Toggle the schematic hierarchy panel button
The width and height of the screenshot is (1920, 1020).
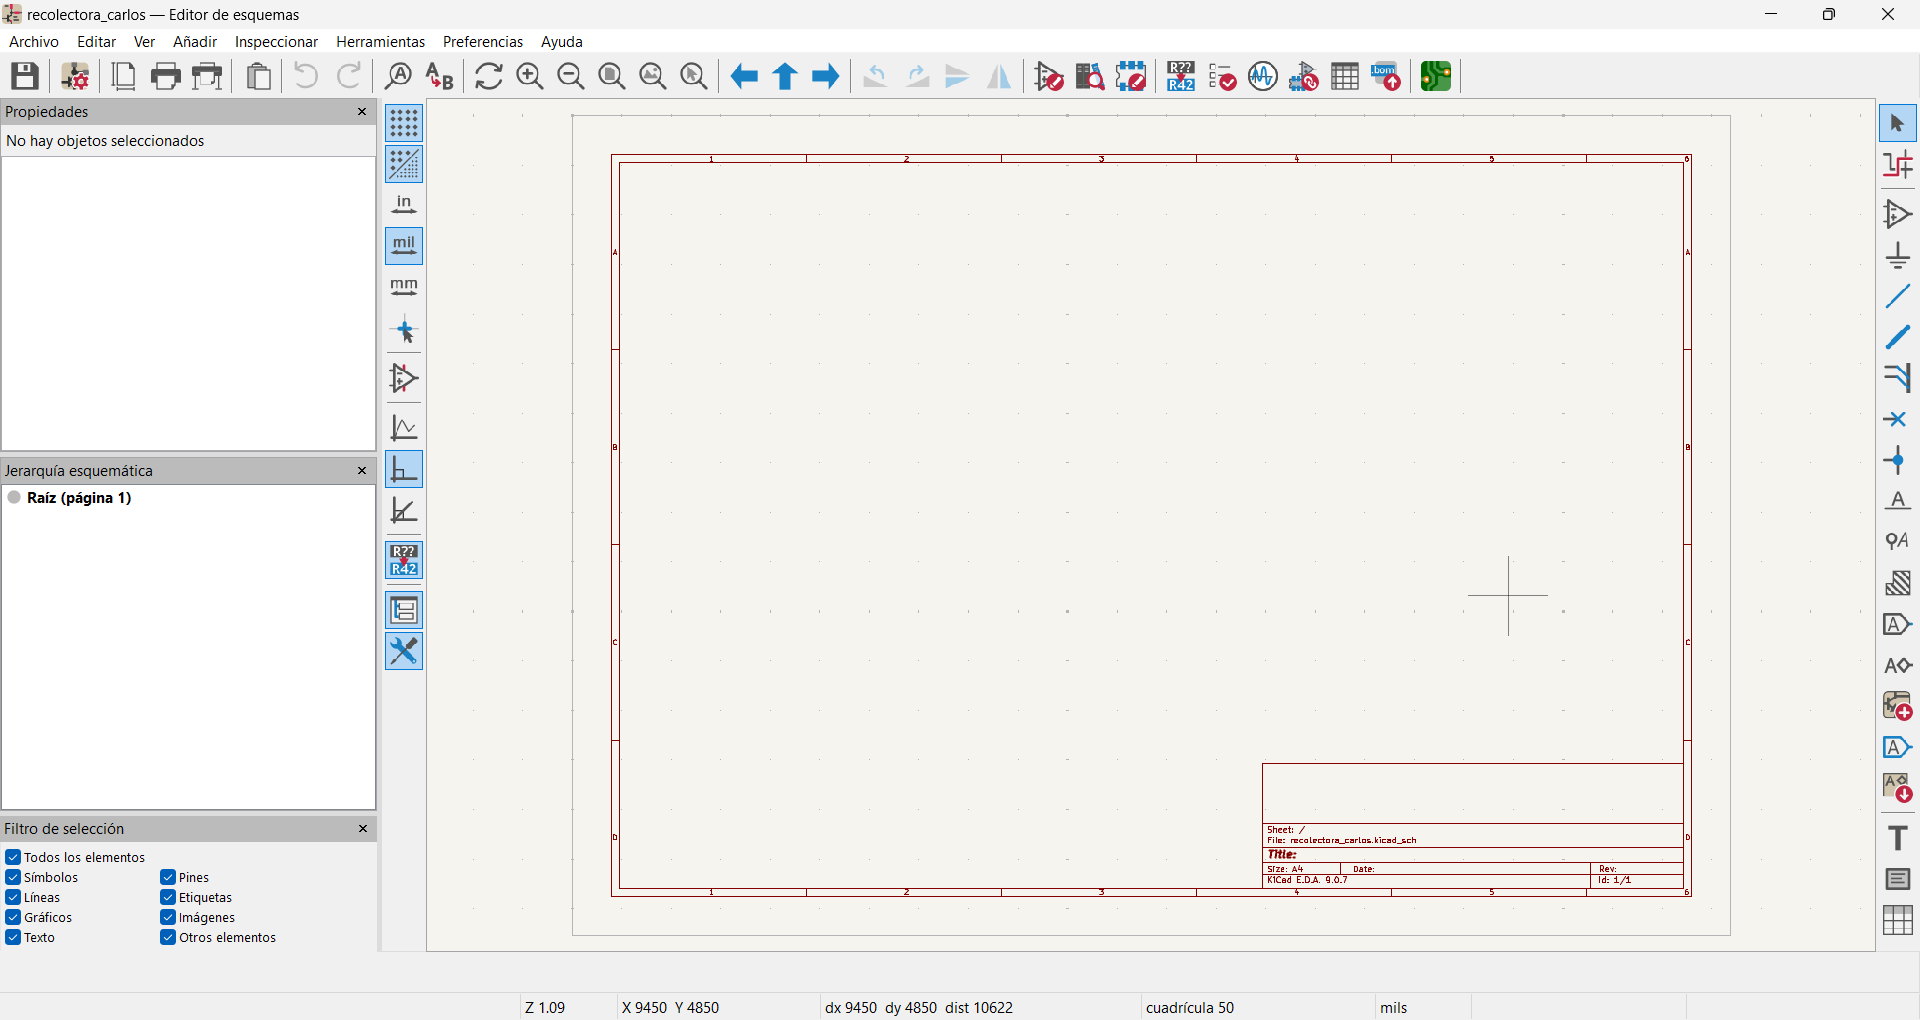tap(404, 610)
